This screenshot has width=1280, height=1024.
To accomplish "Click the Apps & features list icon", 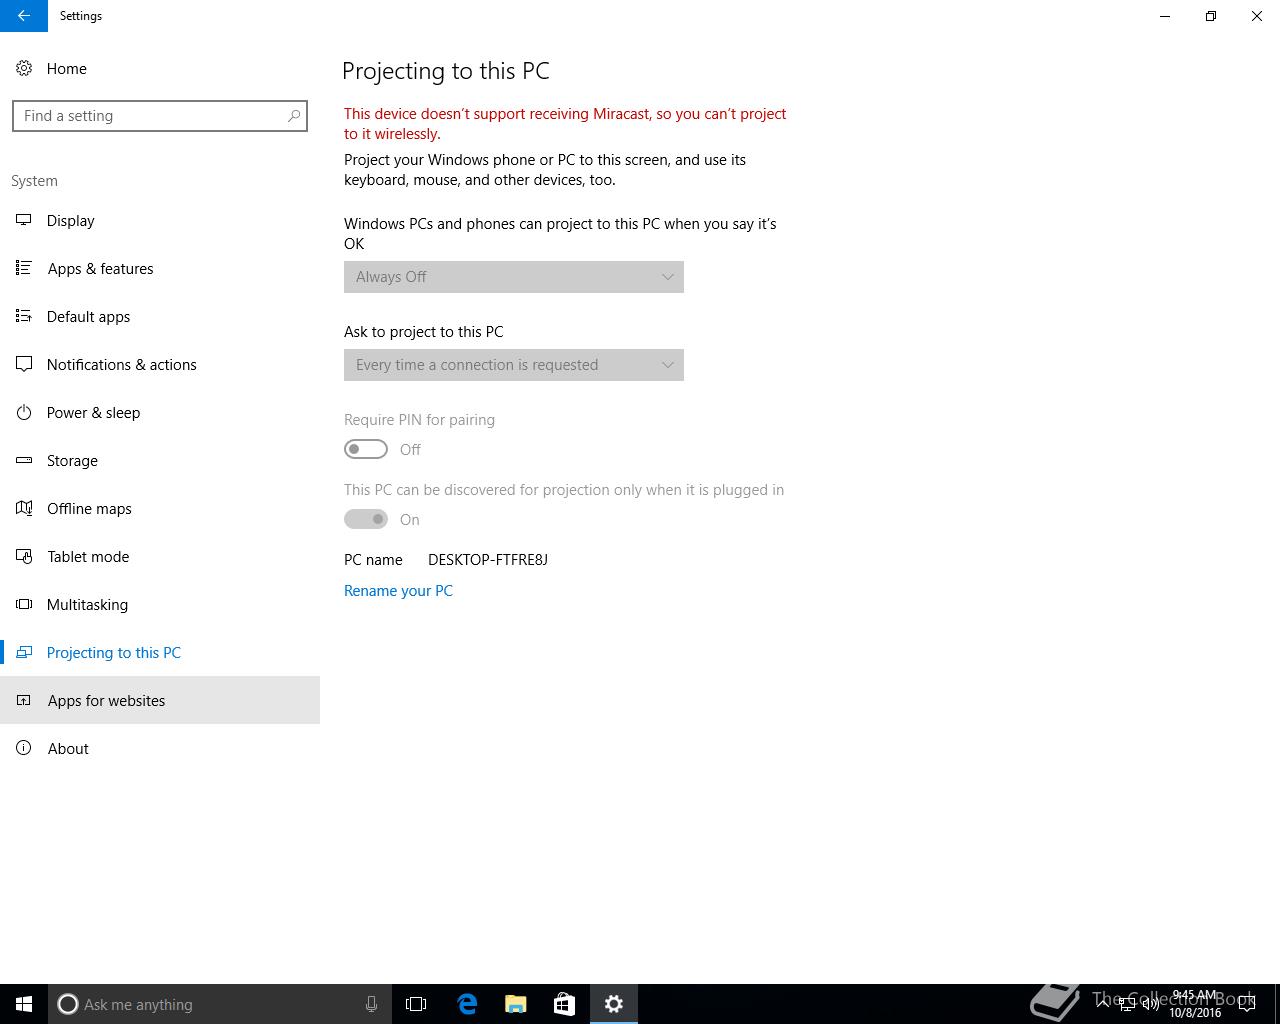I will point(24,268).
